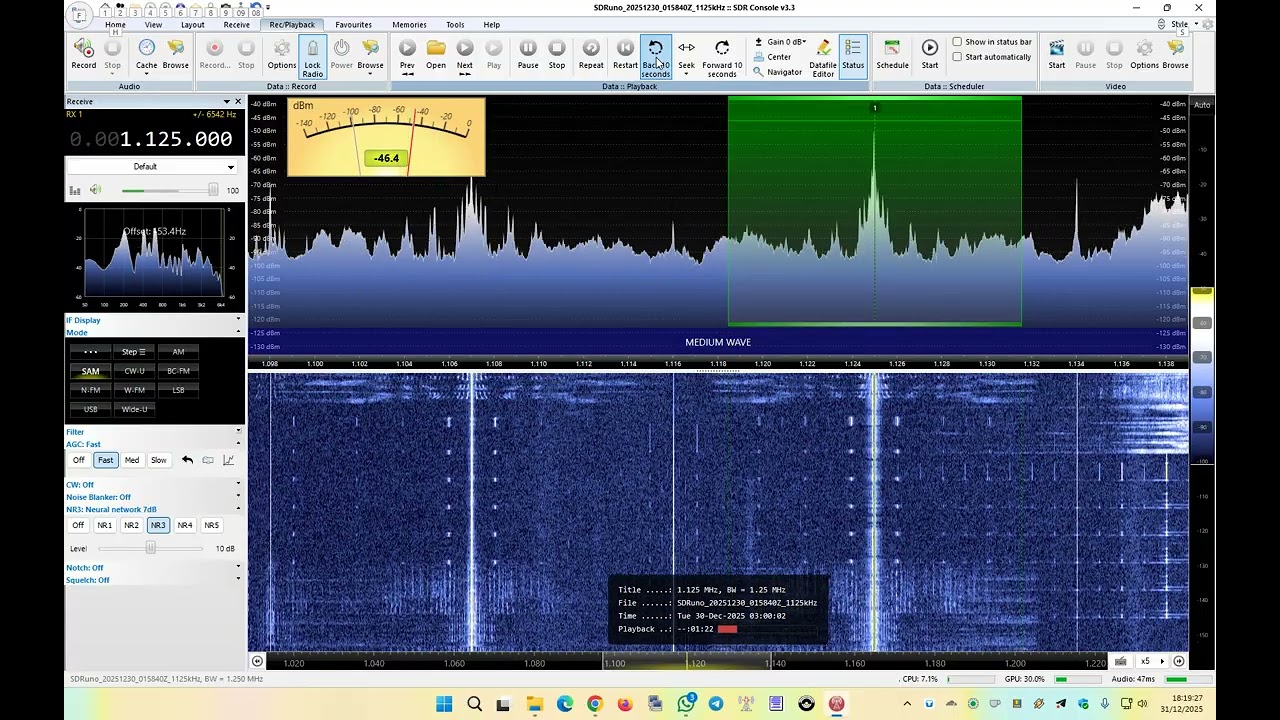Open the Scheduler Schedule window

(893, 54)
